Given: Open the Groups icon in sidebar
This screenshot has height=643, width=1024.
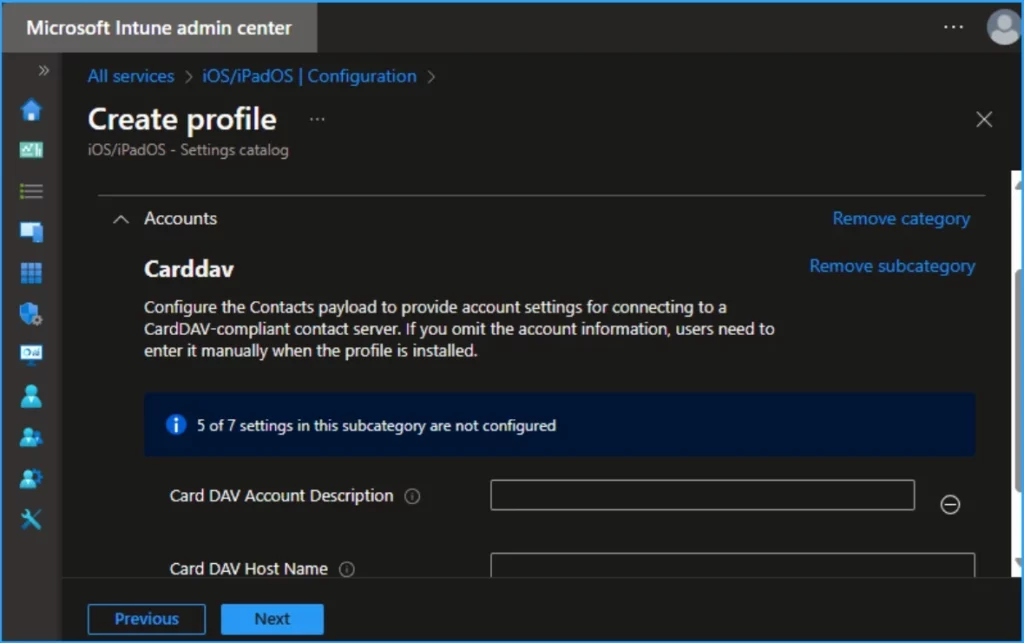Looking at the screenshot, I should (x=31, y=437).
